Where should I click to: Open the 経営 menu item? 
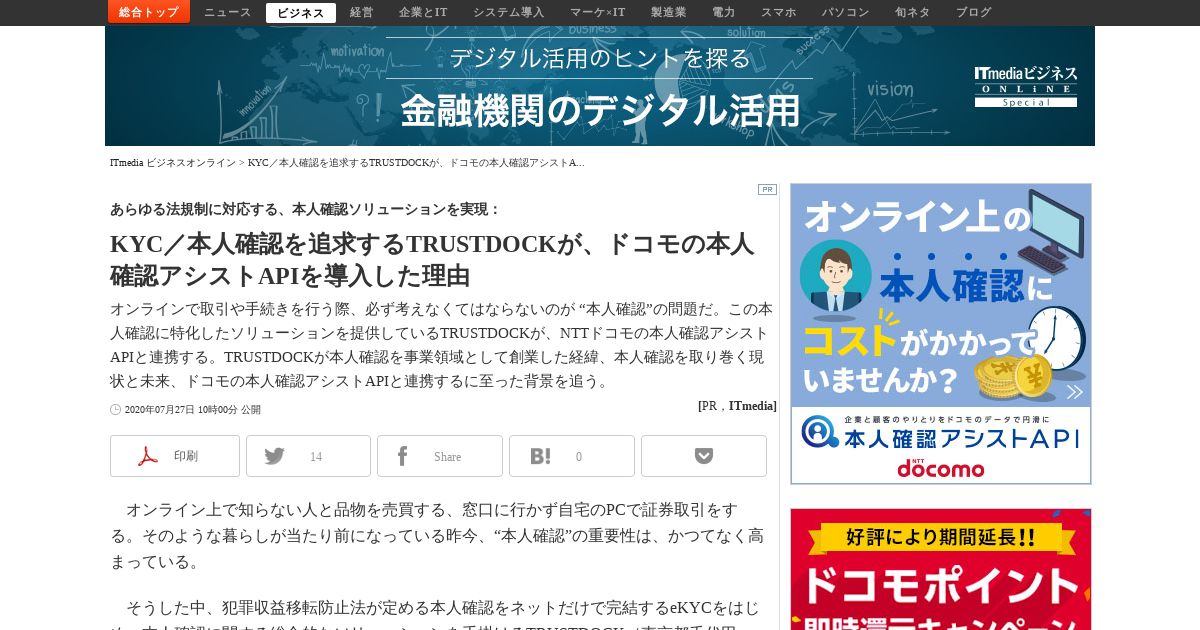point(362,12)
